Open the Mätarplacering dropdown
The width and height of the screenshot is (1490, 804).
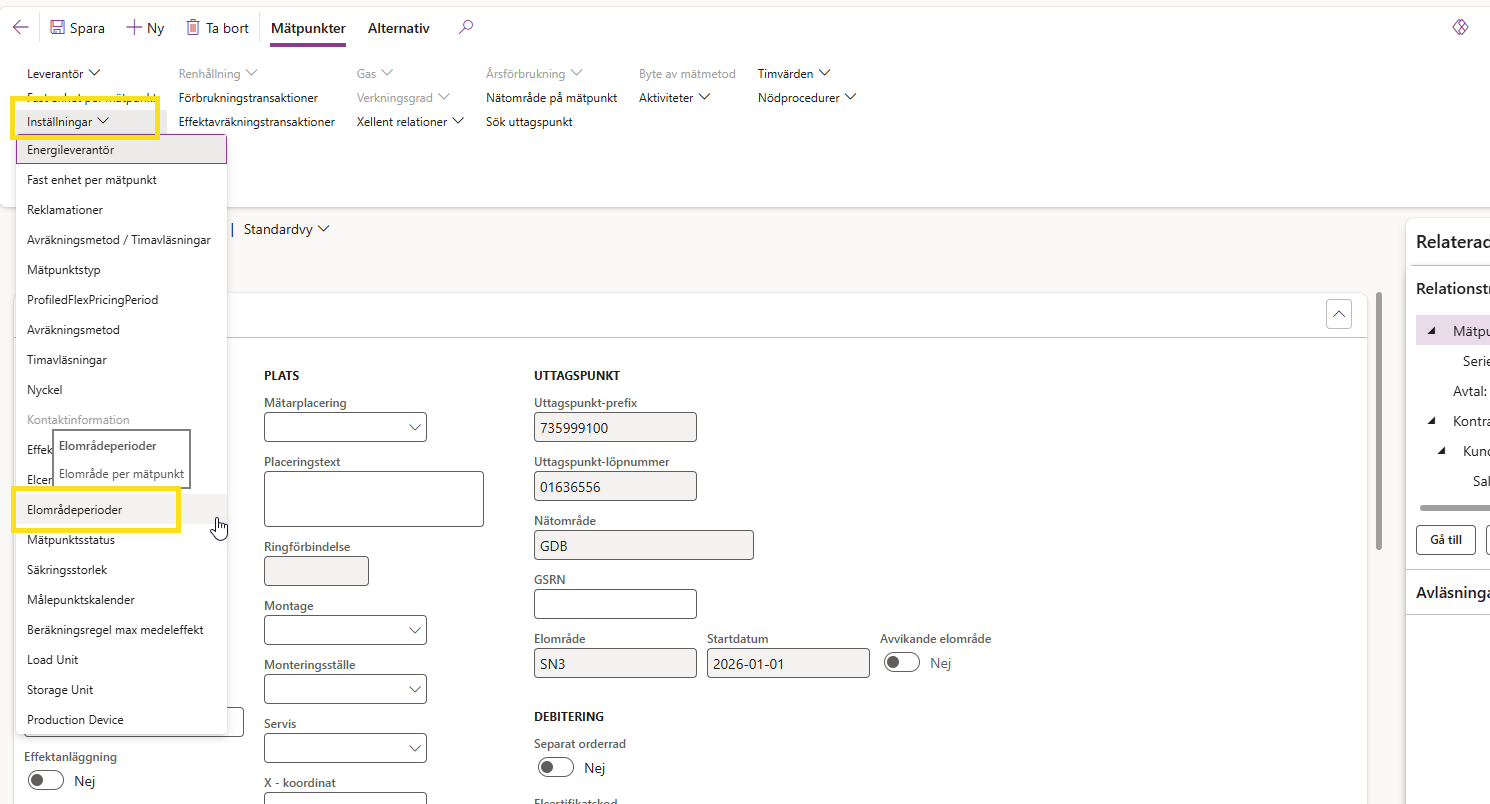pyautogui.click(x=345, y=427)
